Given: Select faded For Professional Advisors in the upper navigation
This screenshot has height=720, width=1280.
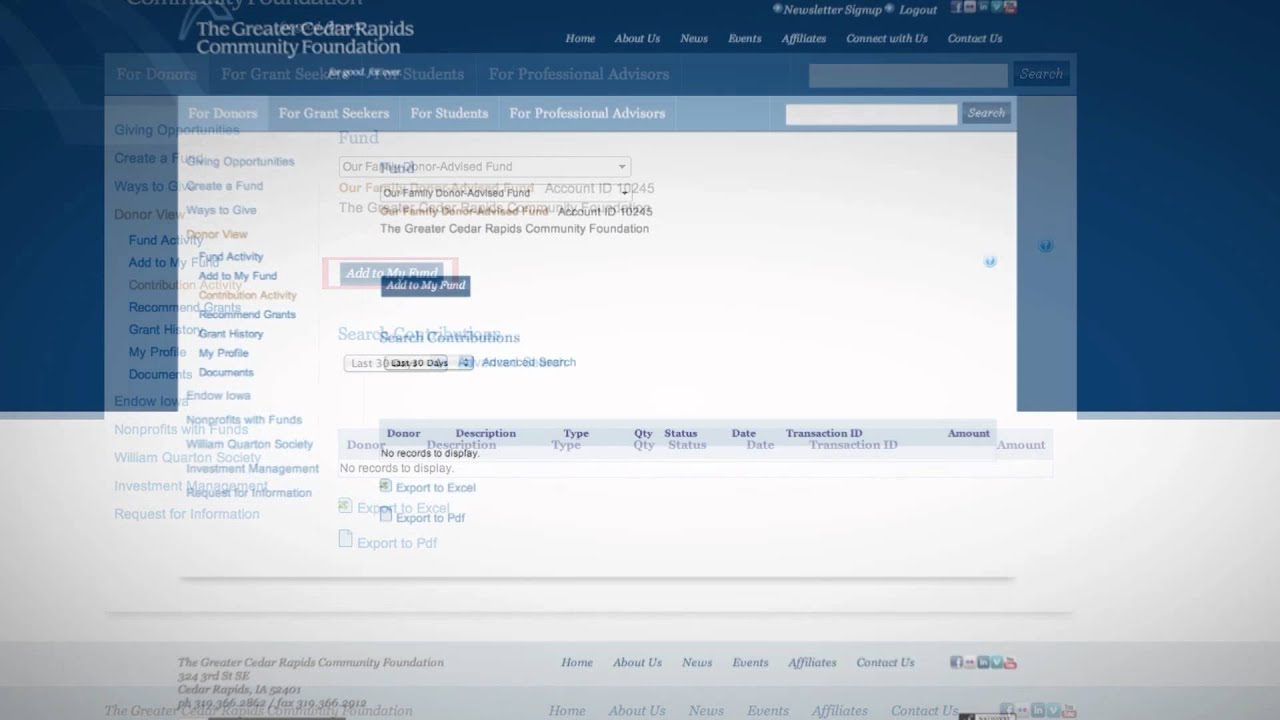Looking at the screenshot, I should 579,74.
